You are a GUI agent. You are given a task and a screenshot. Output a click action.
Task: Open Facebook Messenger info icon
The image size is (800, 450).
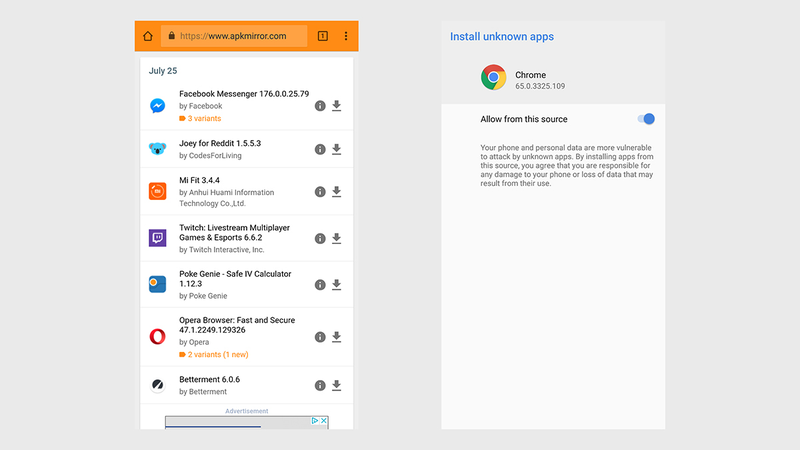[x=320, y=106]
